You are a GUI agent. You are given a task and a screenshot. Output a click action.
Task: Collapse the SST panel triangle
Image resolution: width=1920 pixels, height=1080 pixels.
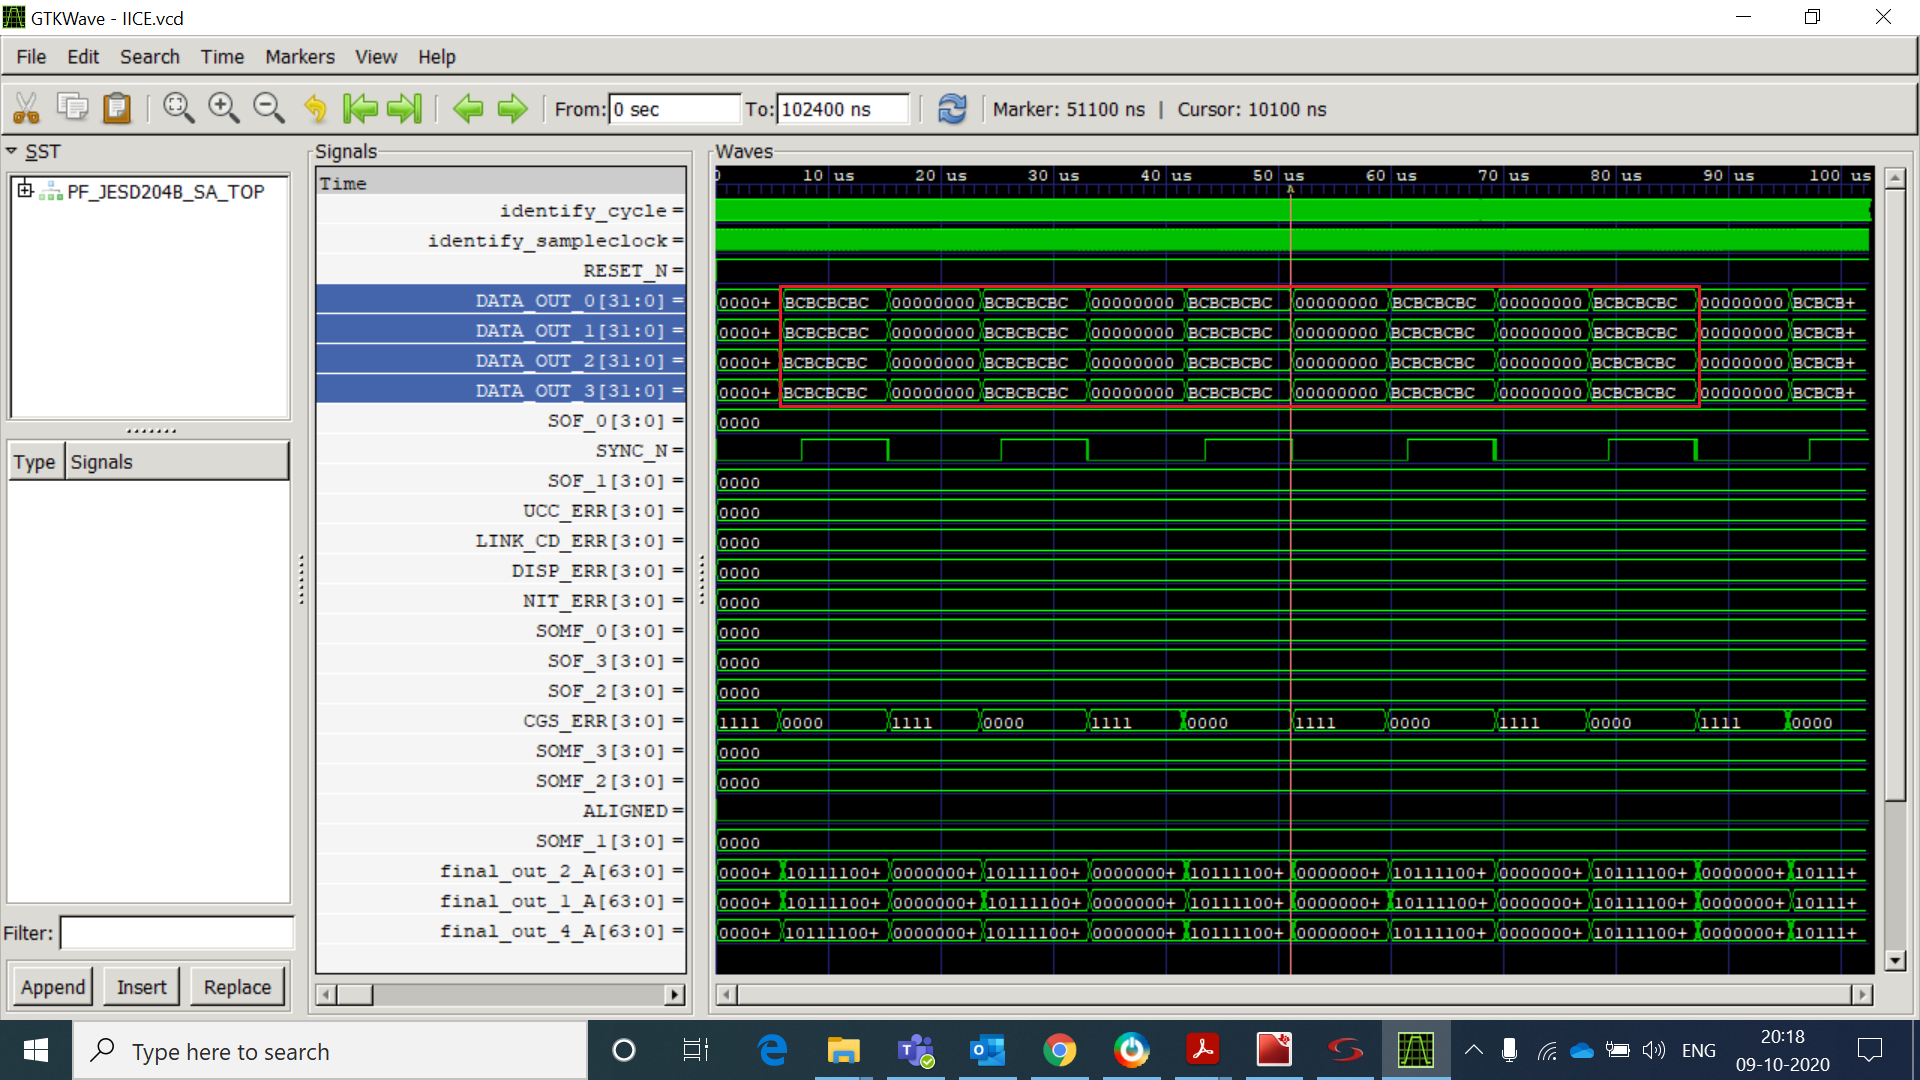point(12,151)
